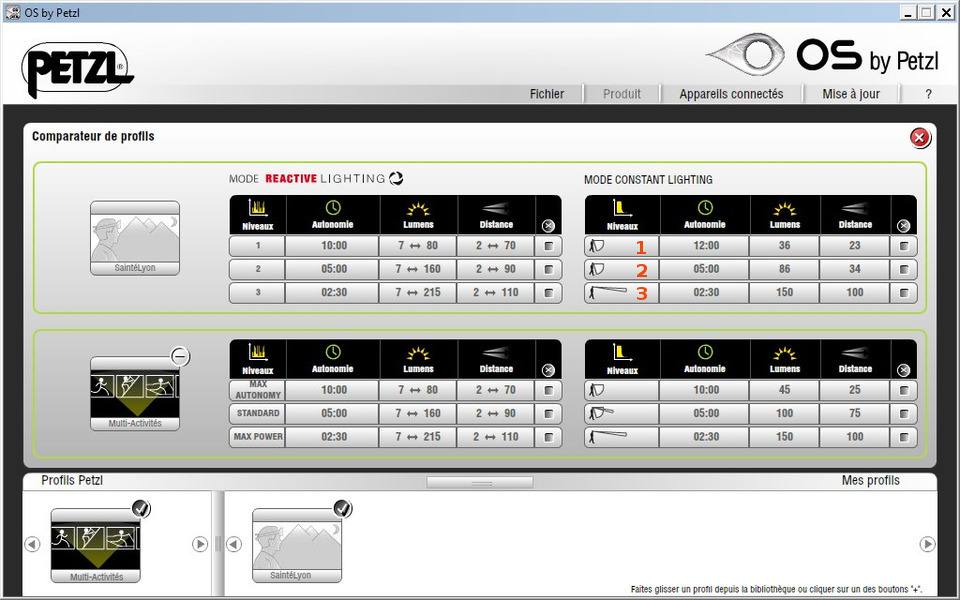Check SaintéLyon constant 150 lumens row checkbox

[904, 293]
